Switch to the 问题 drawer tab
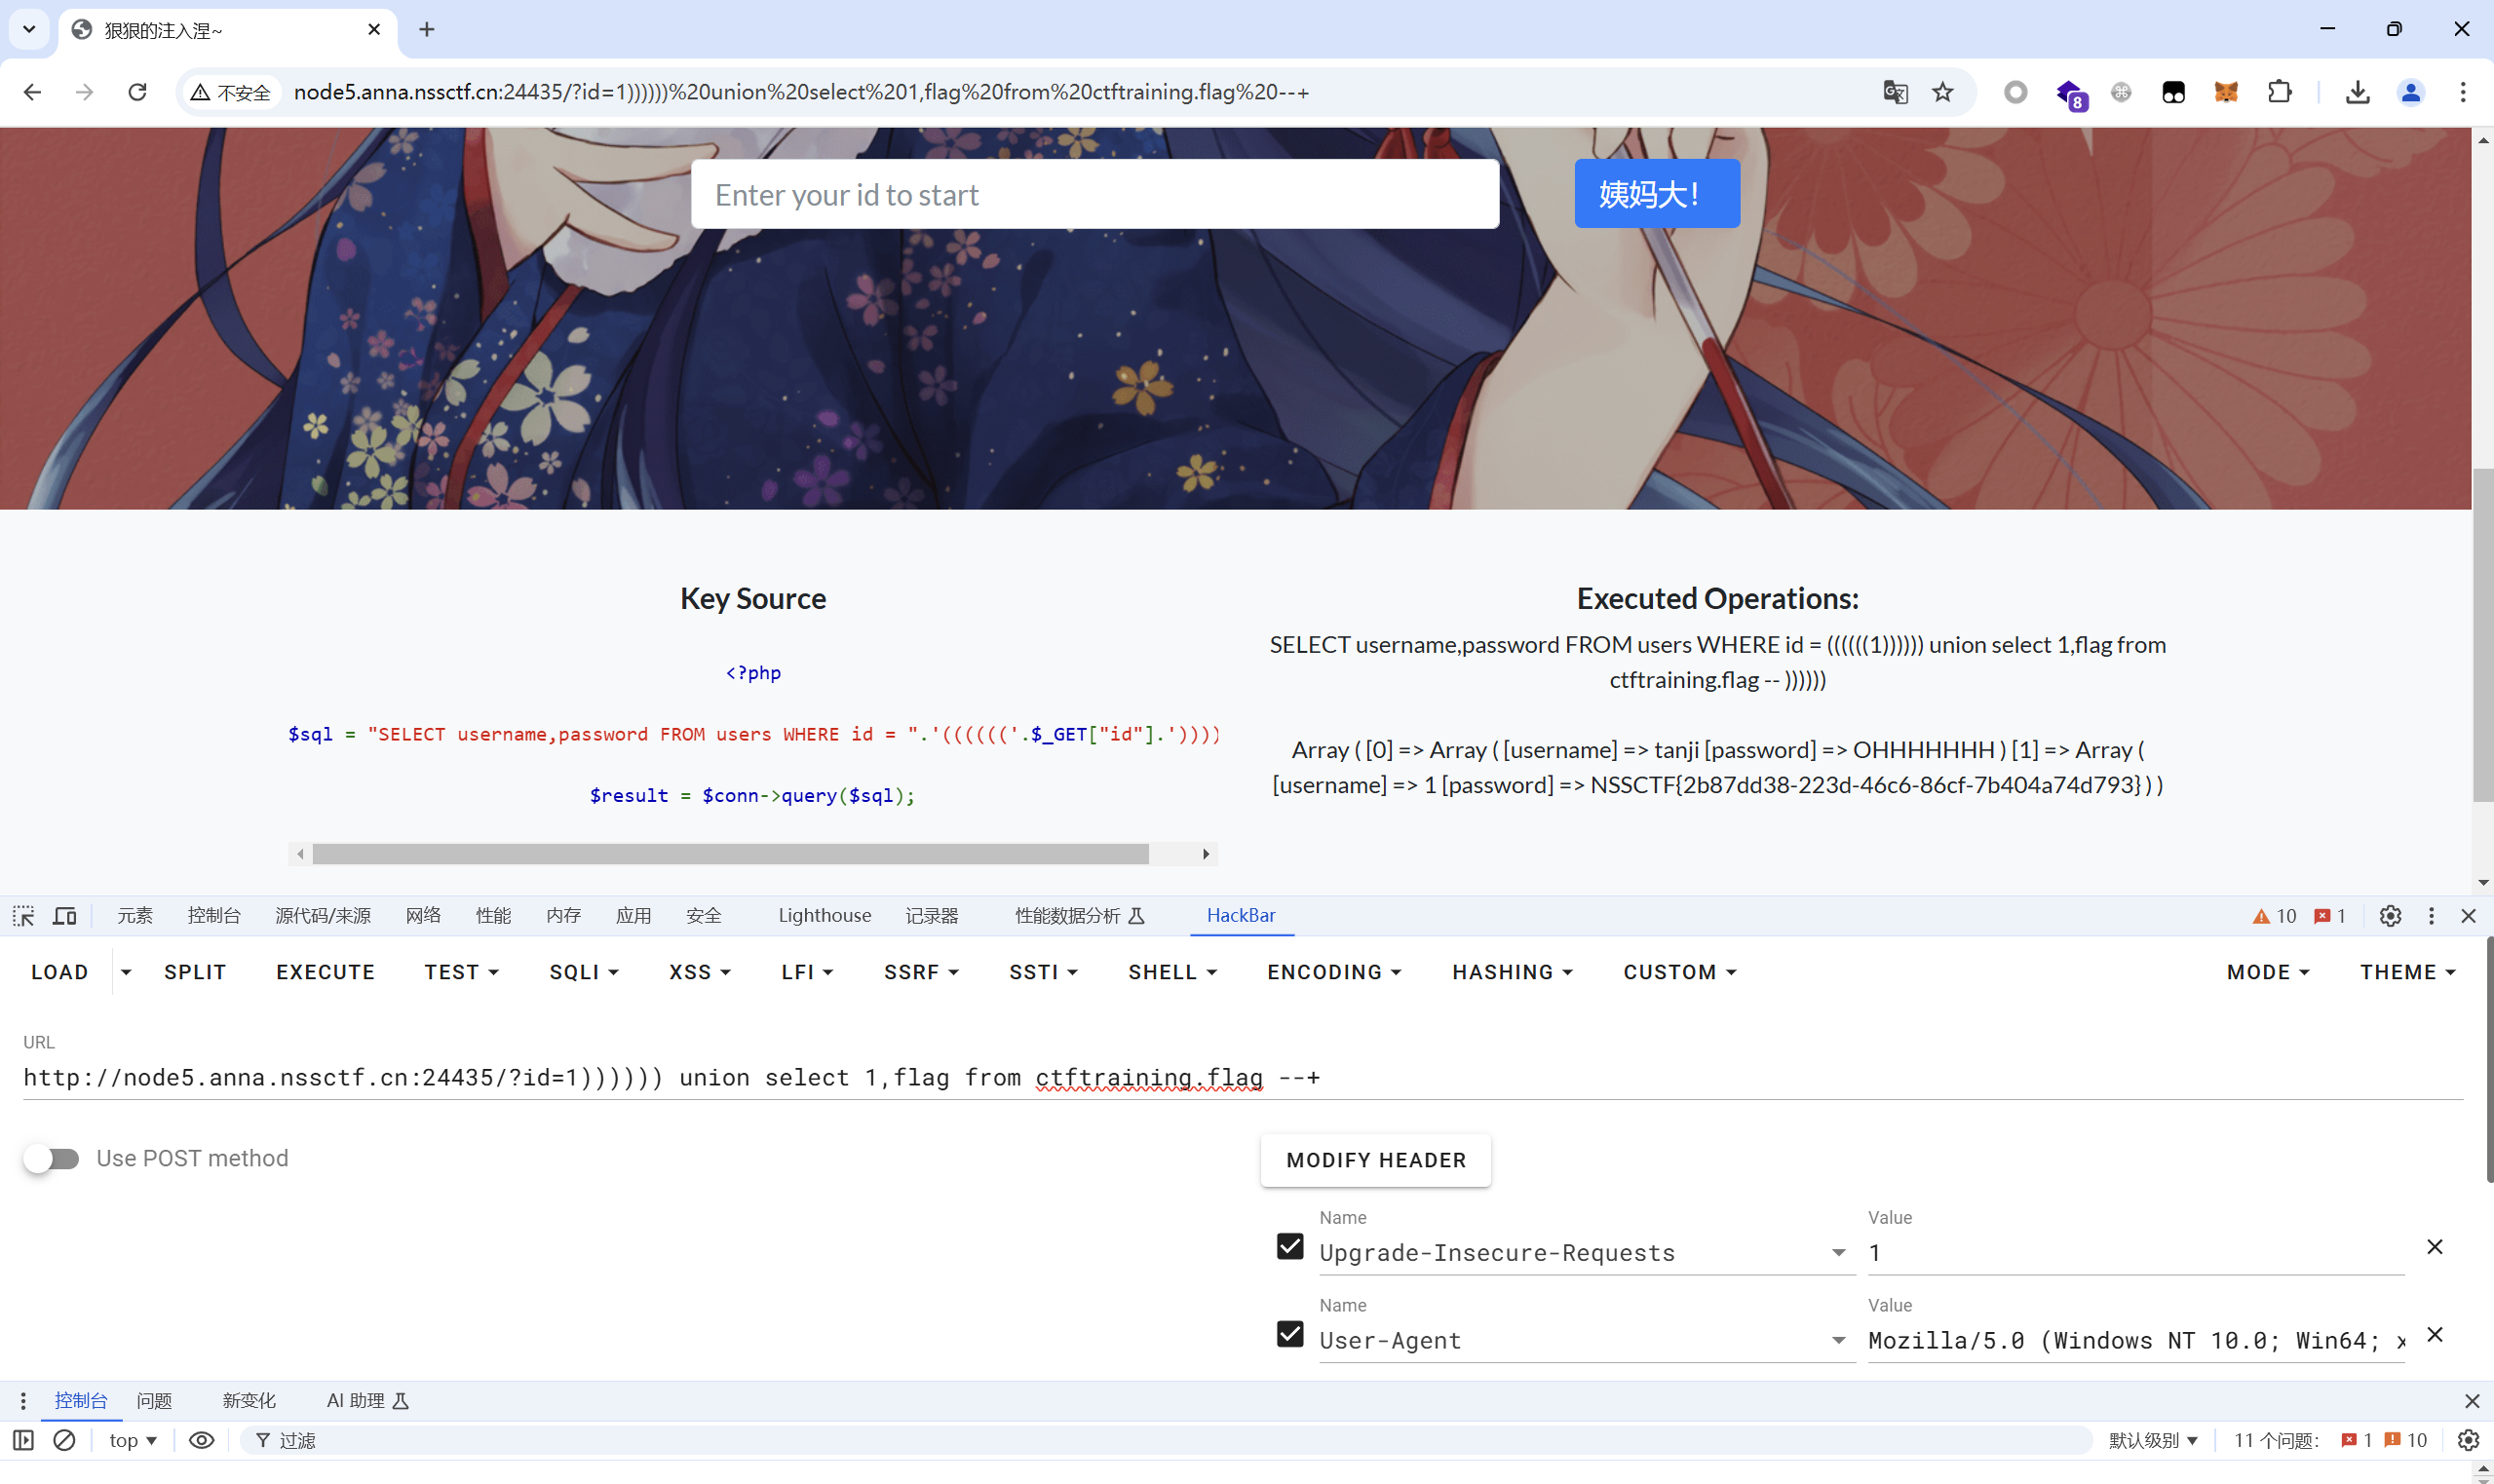Image resolution: width=2494 pixels, height=1484 pixels. click(x=155, y=1401)
